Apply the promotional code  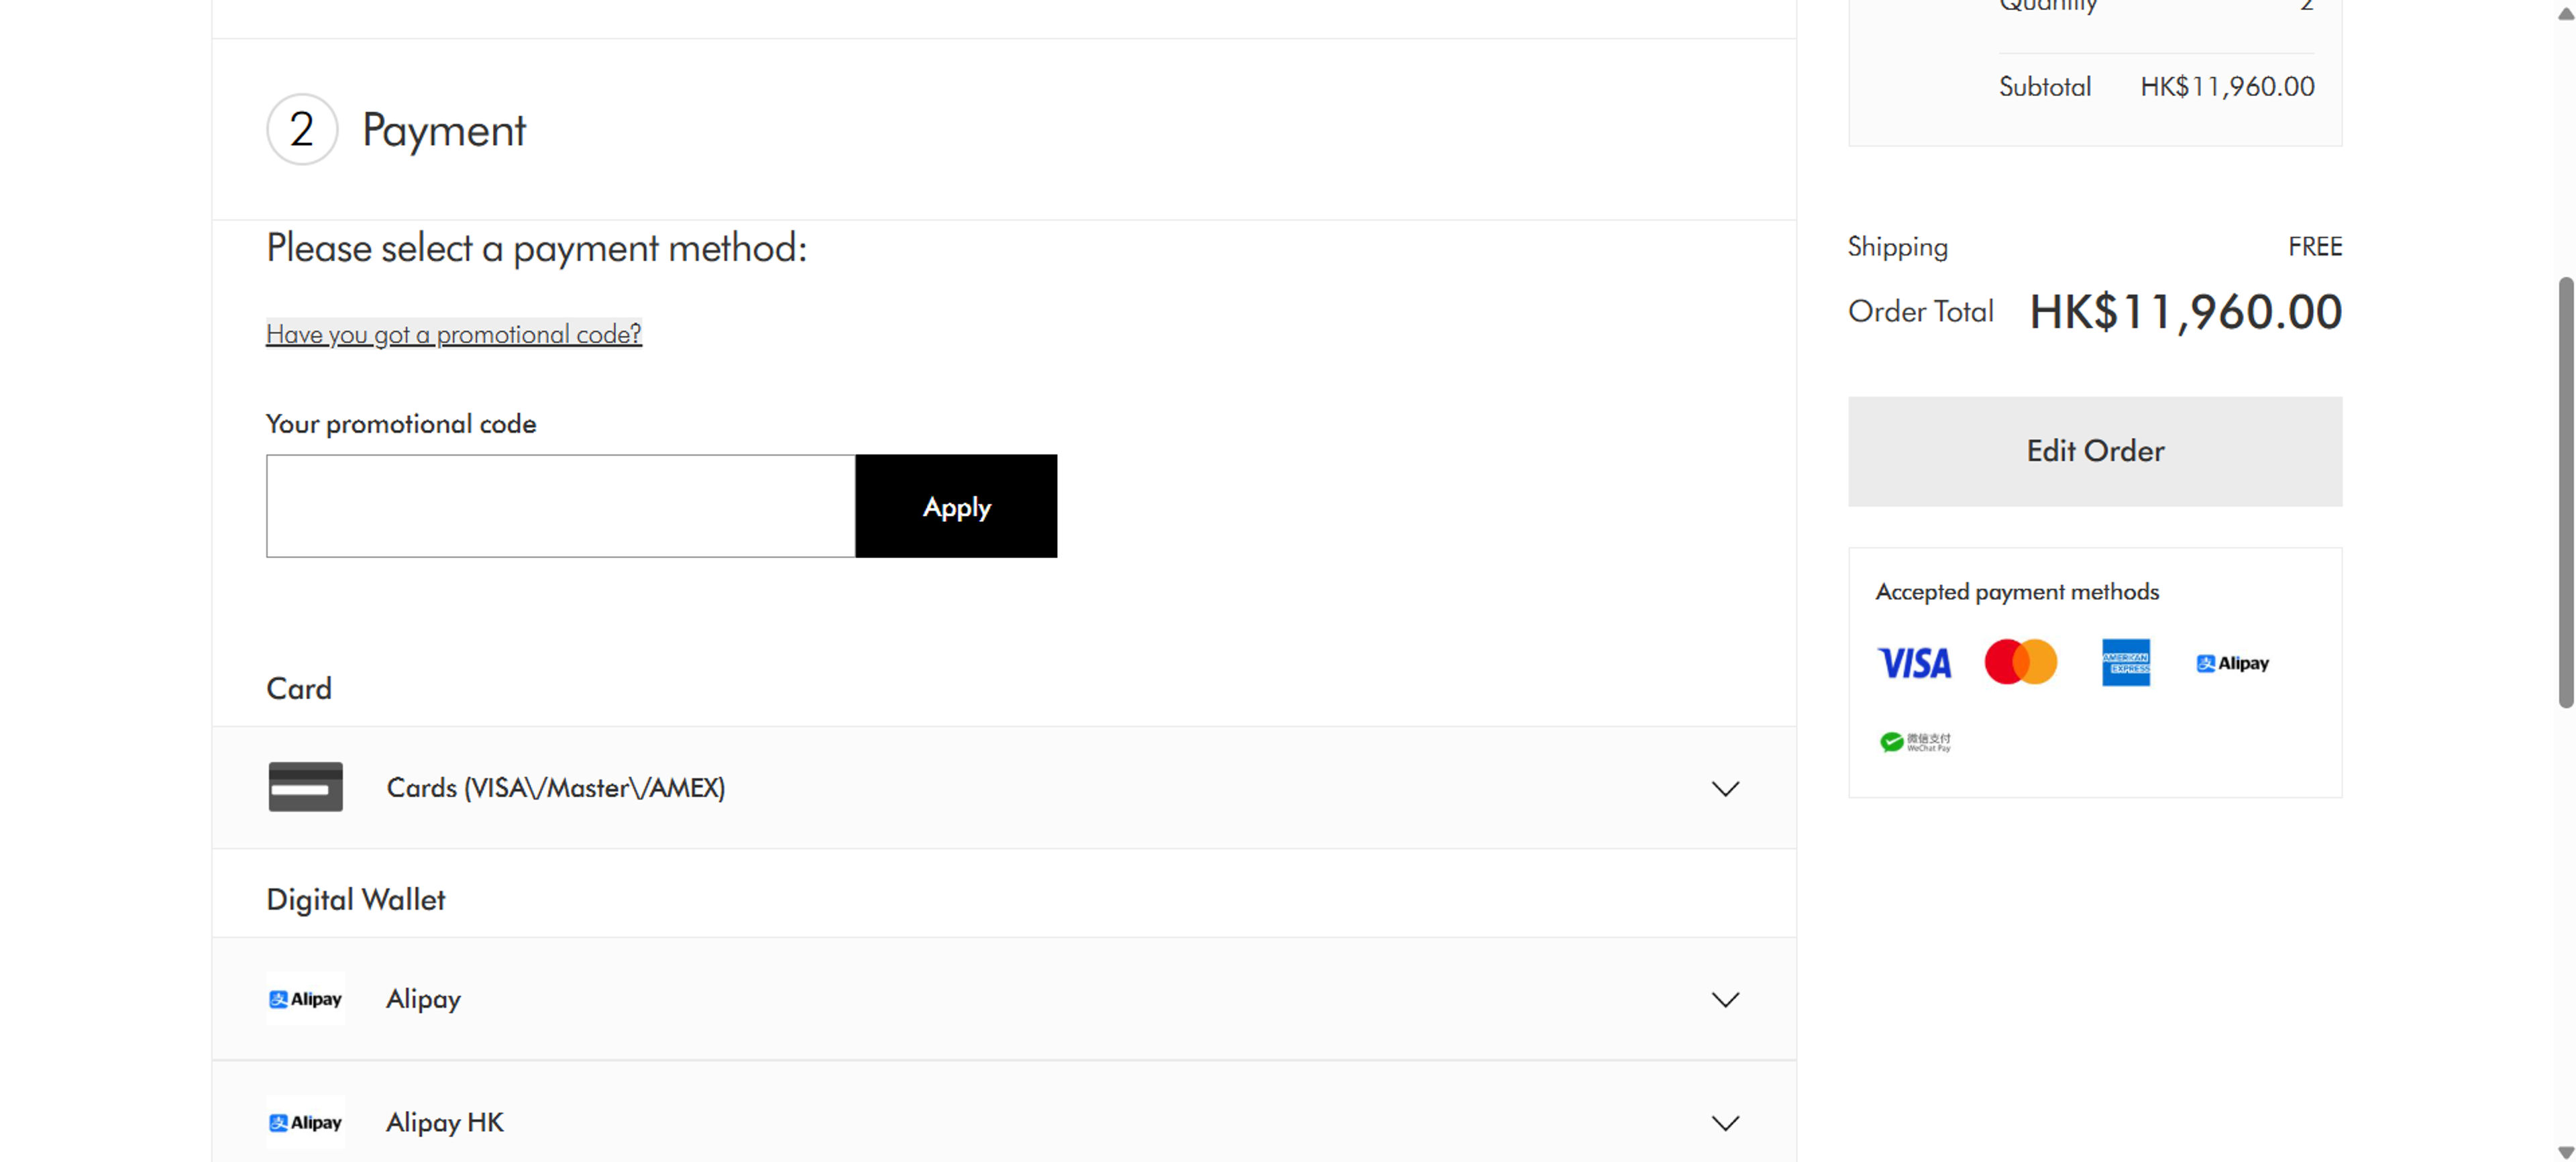(956, 506)
